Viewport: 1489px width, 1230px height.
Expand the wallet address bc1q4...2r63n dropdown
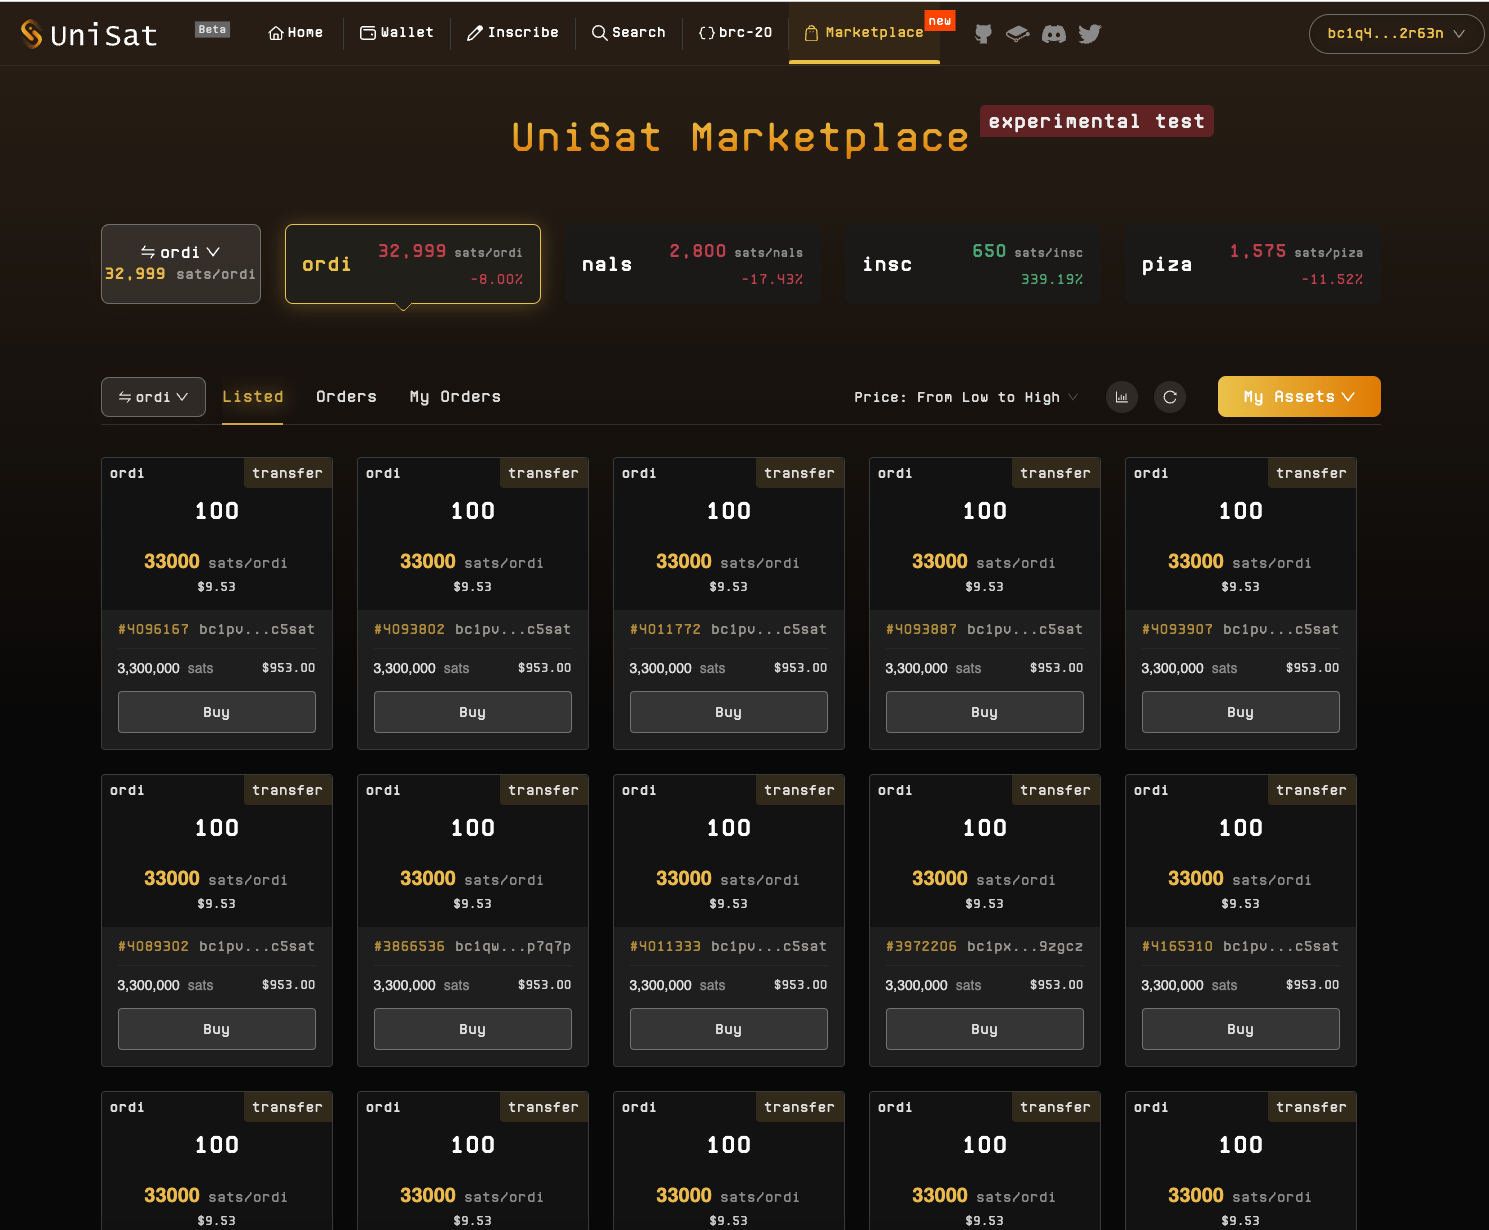(x=1396, y=34)
